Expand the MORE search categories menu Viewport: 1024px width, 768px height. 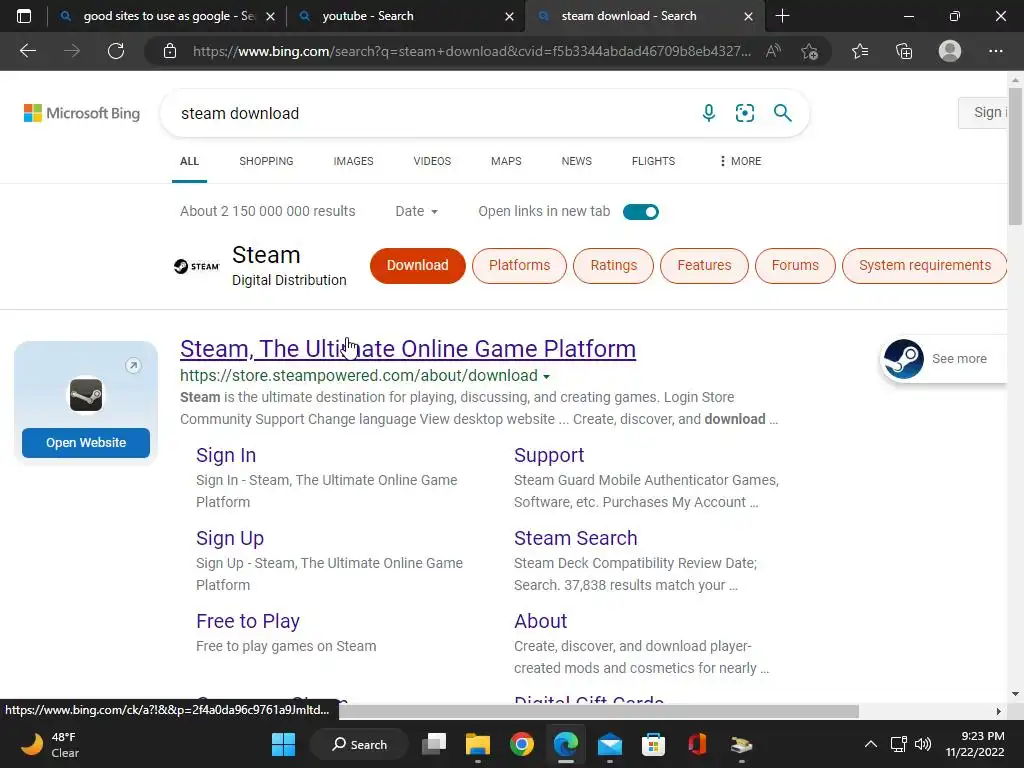tap(740, 161)
